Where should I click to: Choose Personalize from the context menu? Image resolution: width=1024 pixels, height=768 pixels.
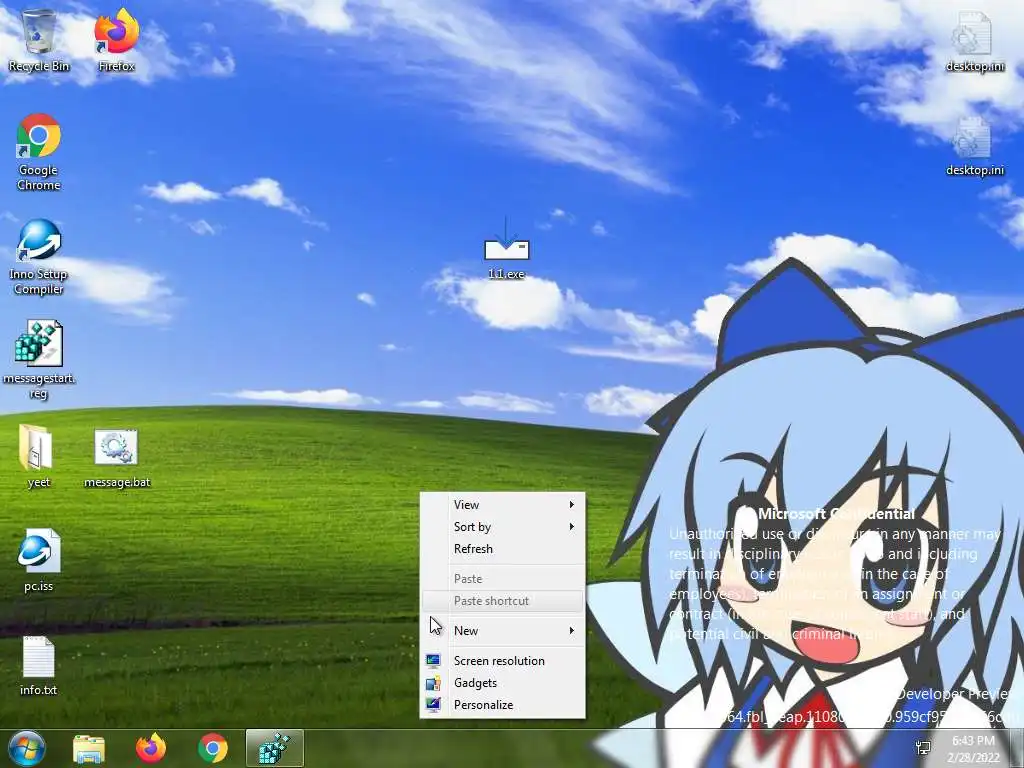[502, 705]
